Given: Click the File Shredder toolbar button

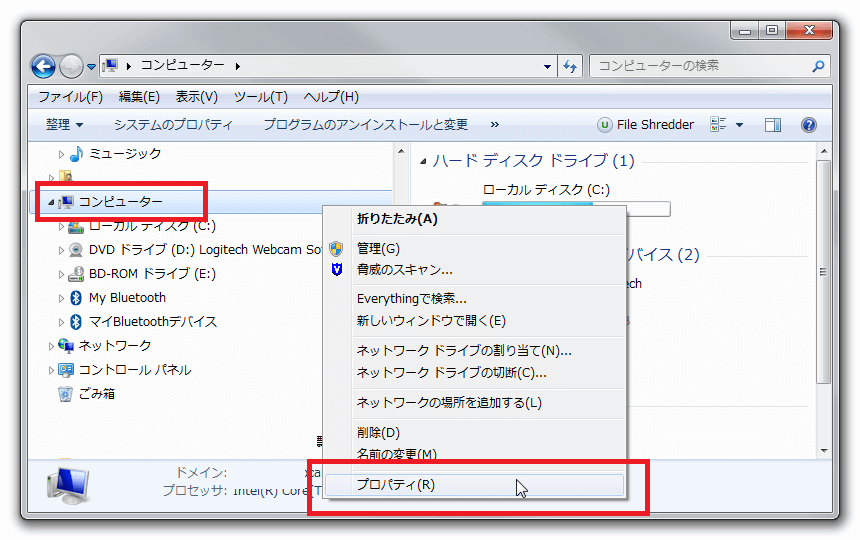Looking at the screenshot, I should coord(645,125).
